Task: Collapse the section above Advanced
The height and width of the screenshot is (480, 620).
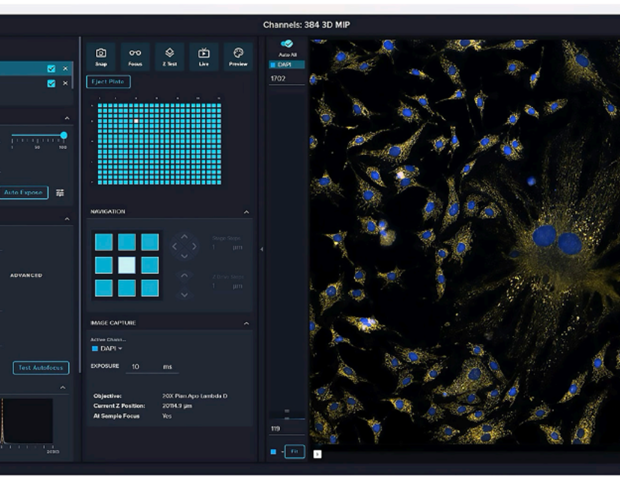Action: (x=67, y=219)
